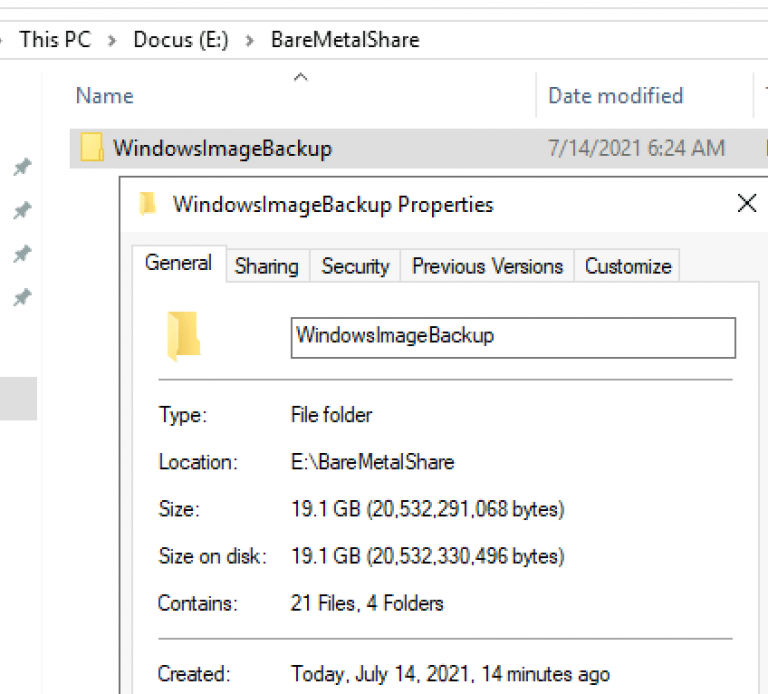Image resolution: width=768 pixels, height=694 pixels.
Task: Click the second pin icon from top
Action: tap(21, 210)
